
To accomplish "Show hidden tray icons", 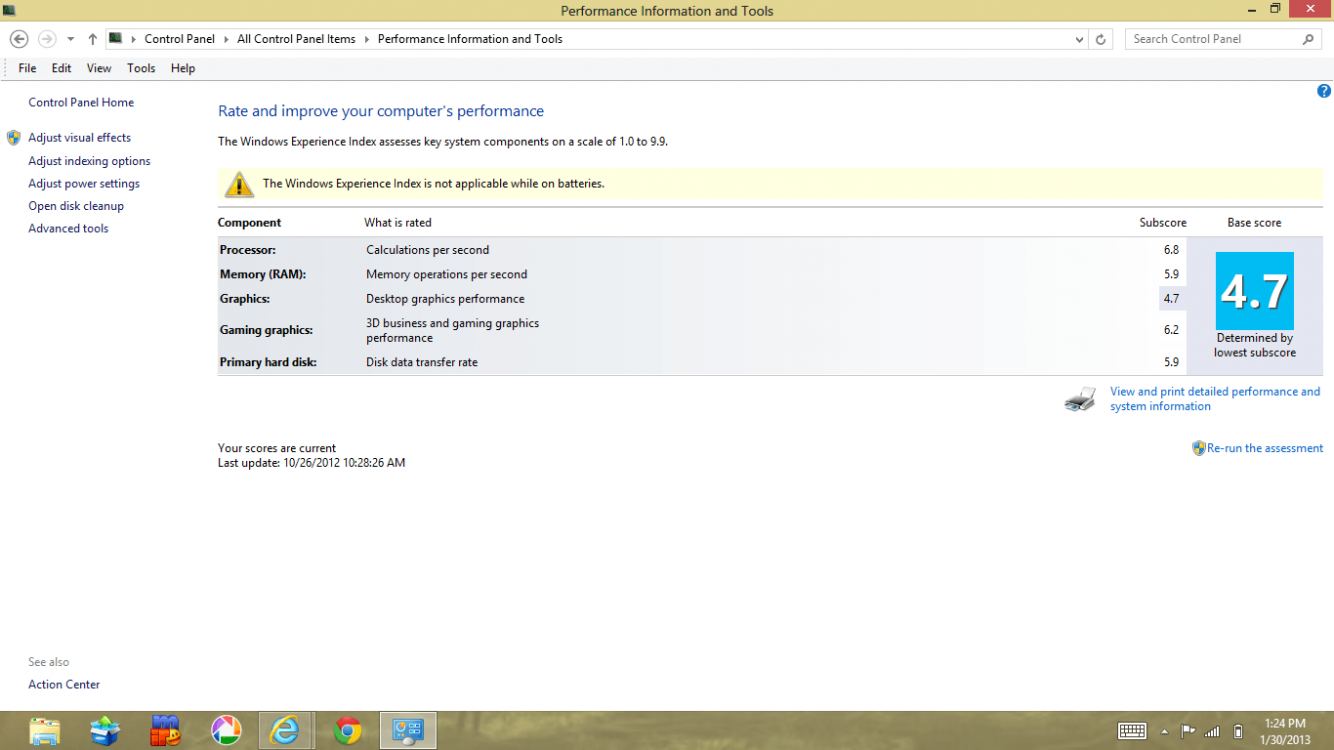I will (1165, 731).
